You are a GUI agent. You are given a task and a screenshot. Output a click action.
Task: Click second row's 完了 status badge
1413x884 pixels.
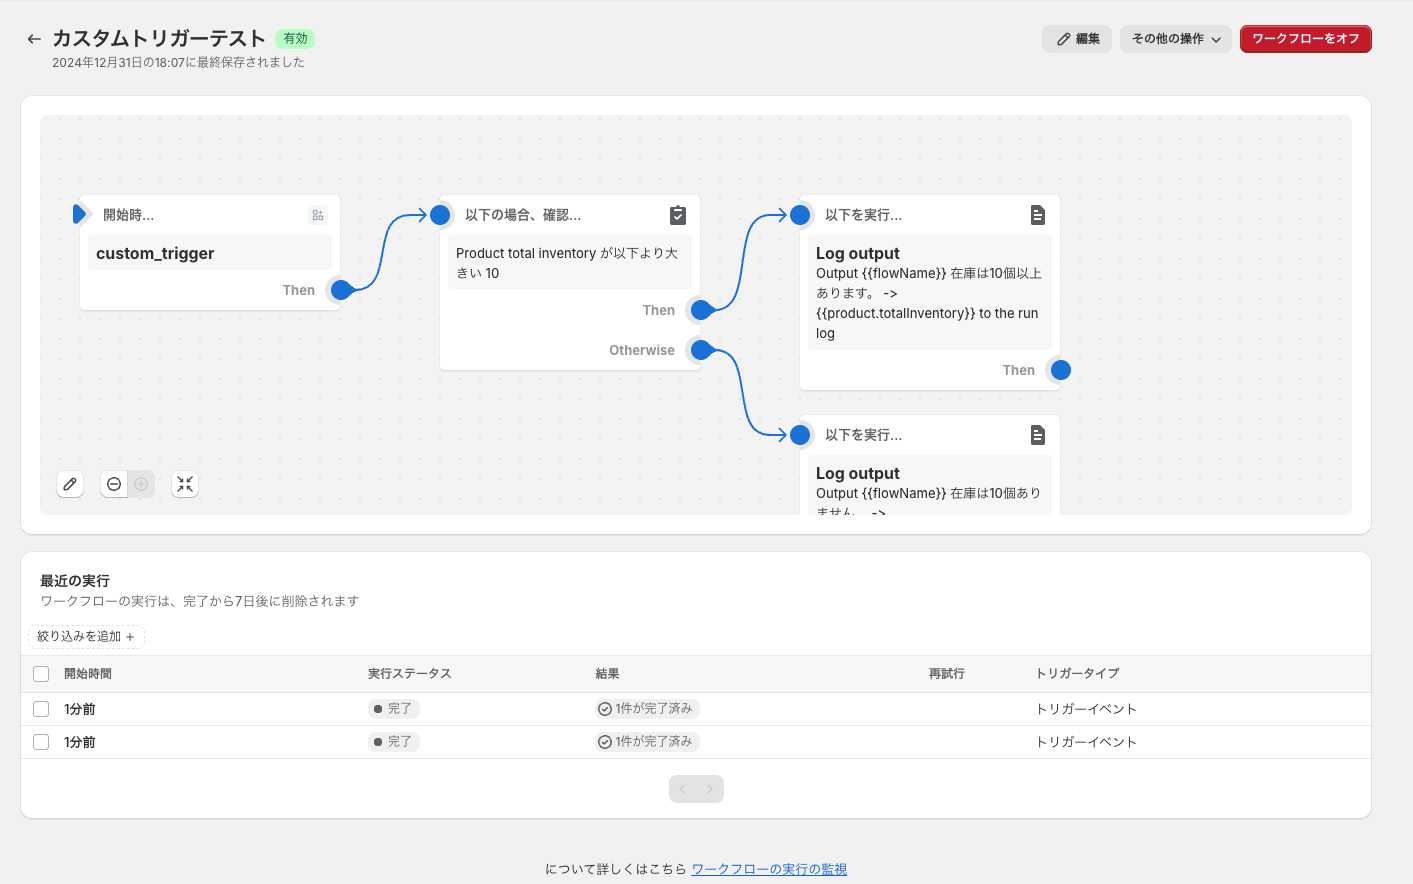393,742
